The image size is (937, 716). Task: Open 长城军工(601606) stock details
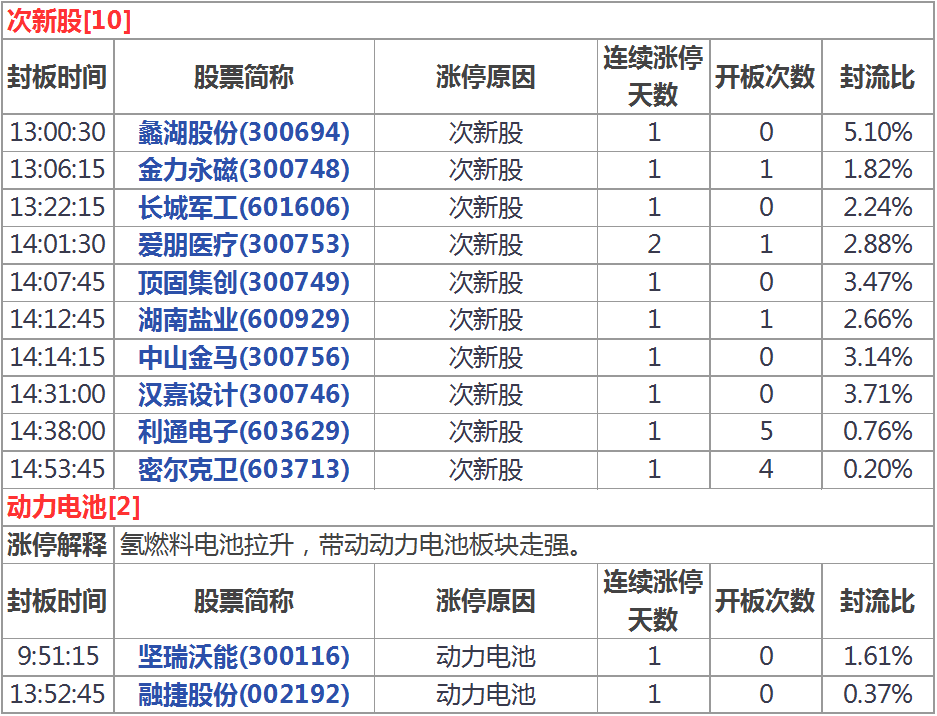click(x=244, y=207)
